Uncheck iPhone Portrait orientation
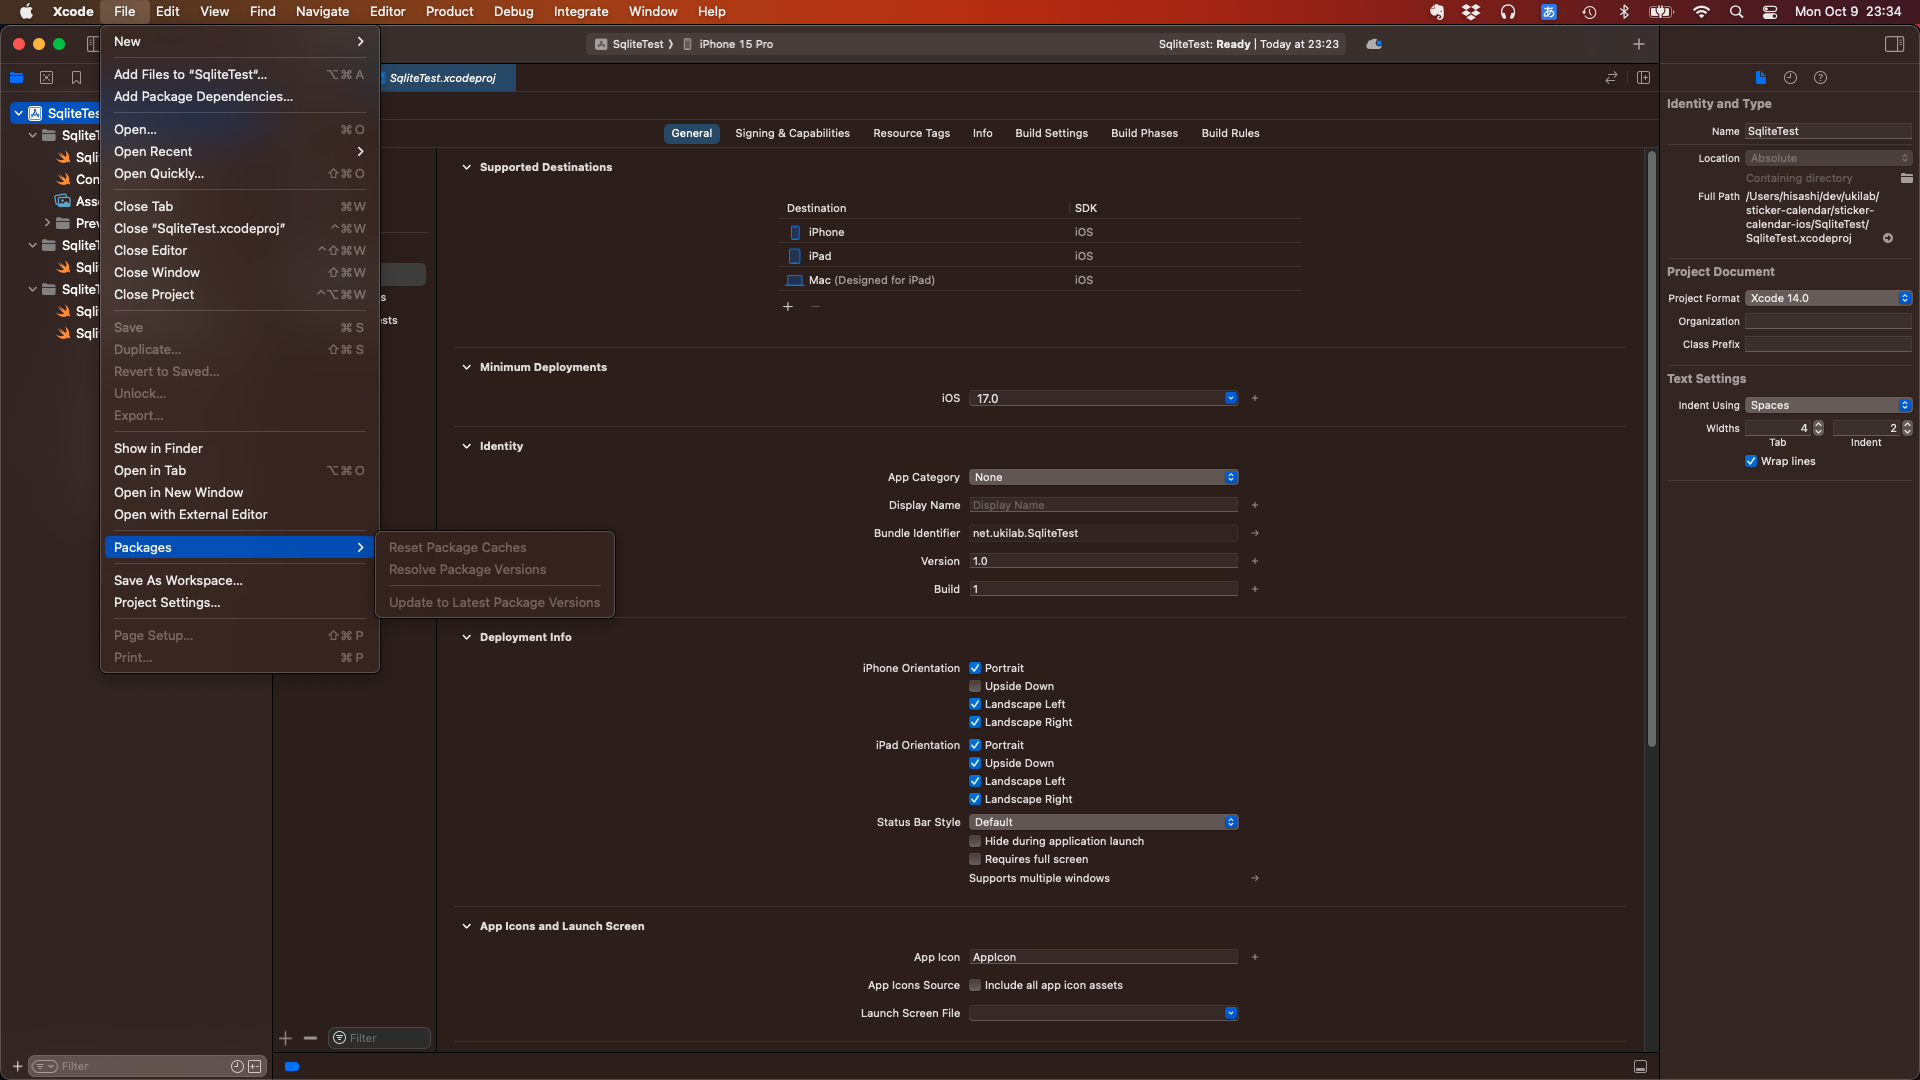The image size is (1920, 1080). [x=975, y=668]
